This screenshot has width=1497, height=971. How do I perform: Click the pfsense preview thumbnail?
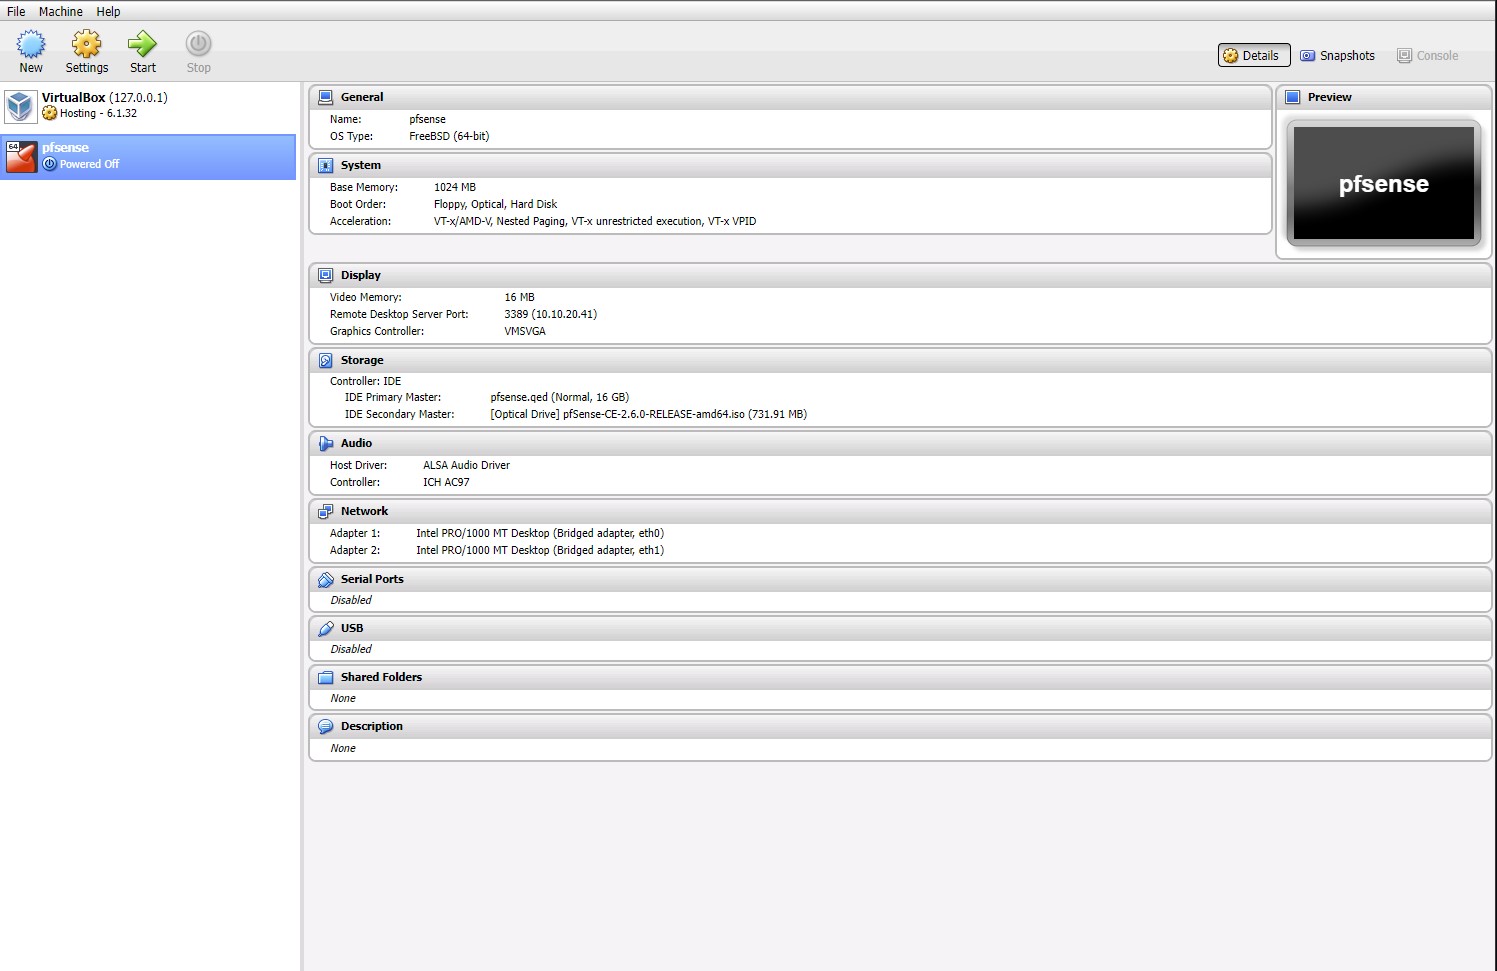click(1384, 183)
